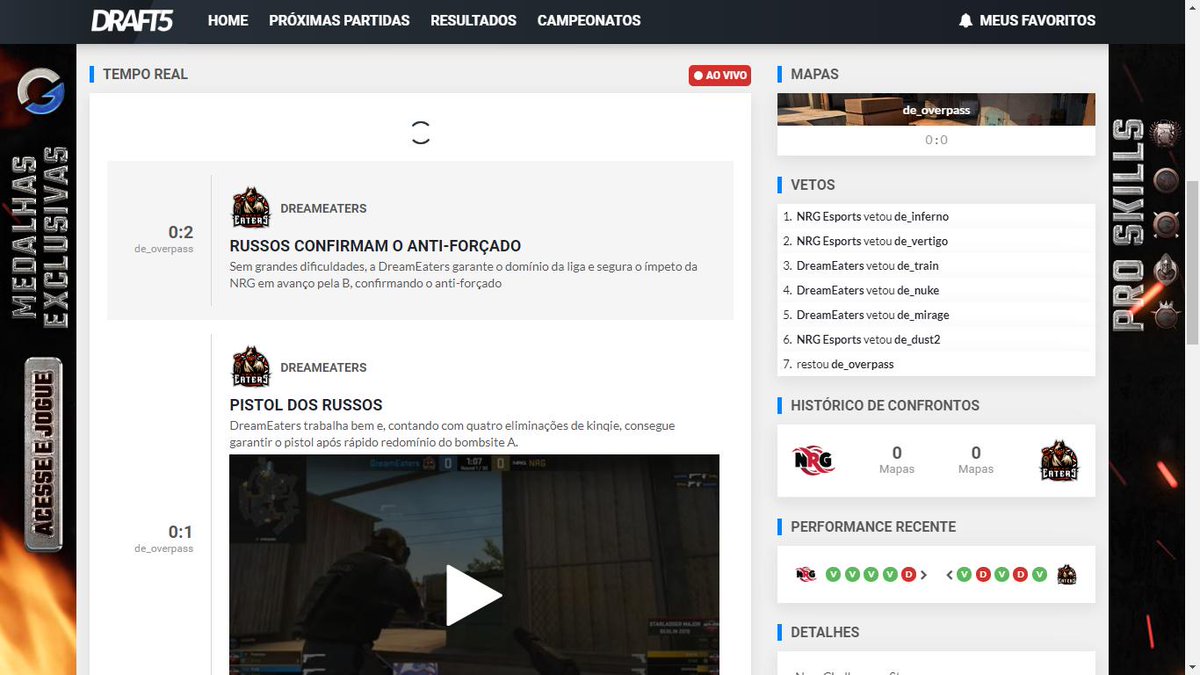
Task: Click the VETOS section heading
Action: [x=812, y=185]
